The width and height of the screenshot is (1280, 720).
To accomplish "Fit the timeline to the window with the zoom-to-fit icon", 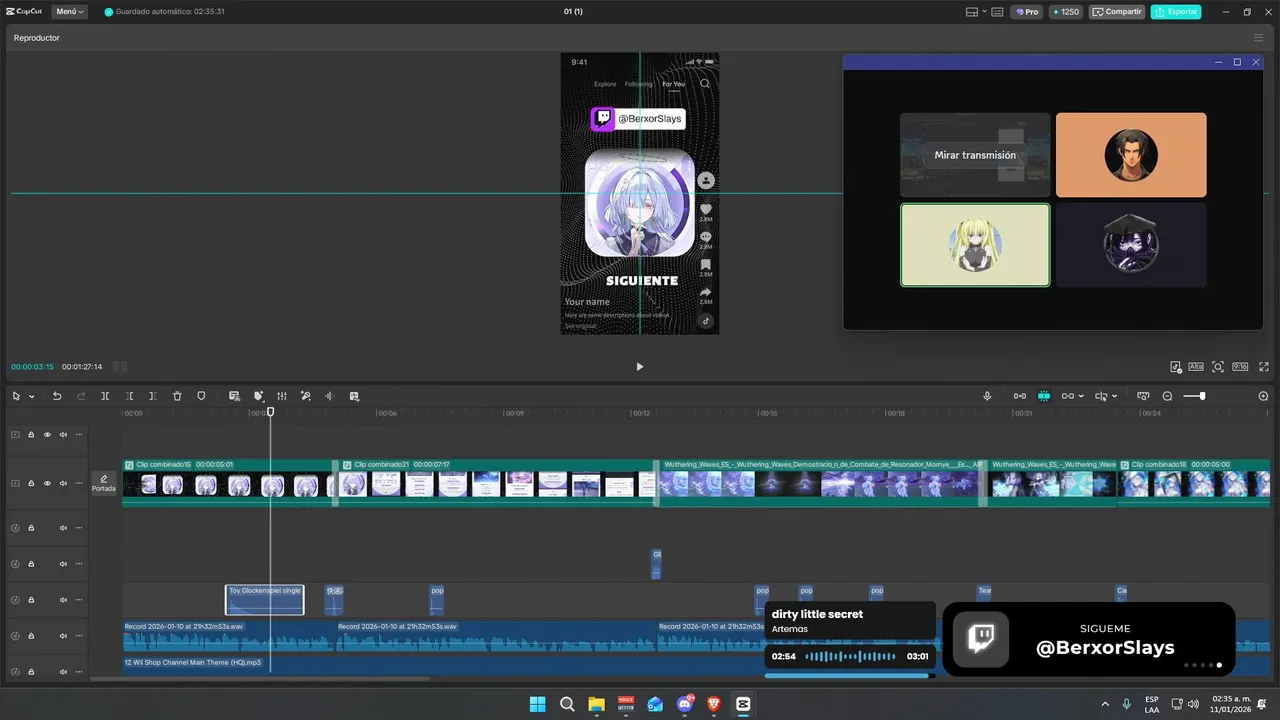I will tap(1143, 396).
